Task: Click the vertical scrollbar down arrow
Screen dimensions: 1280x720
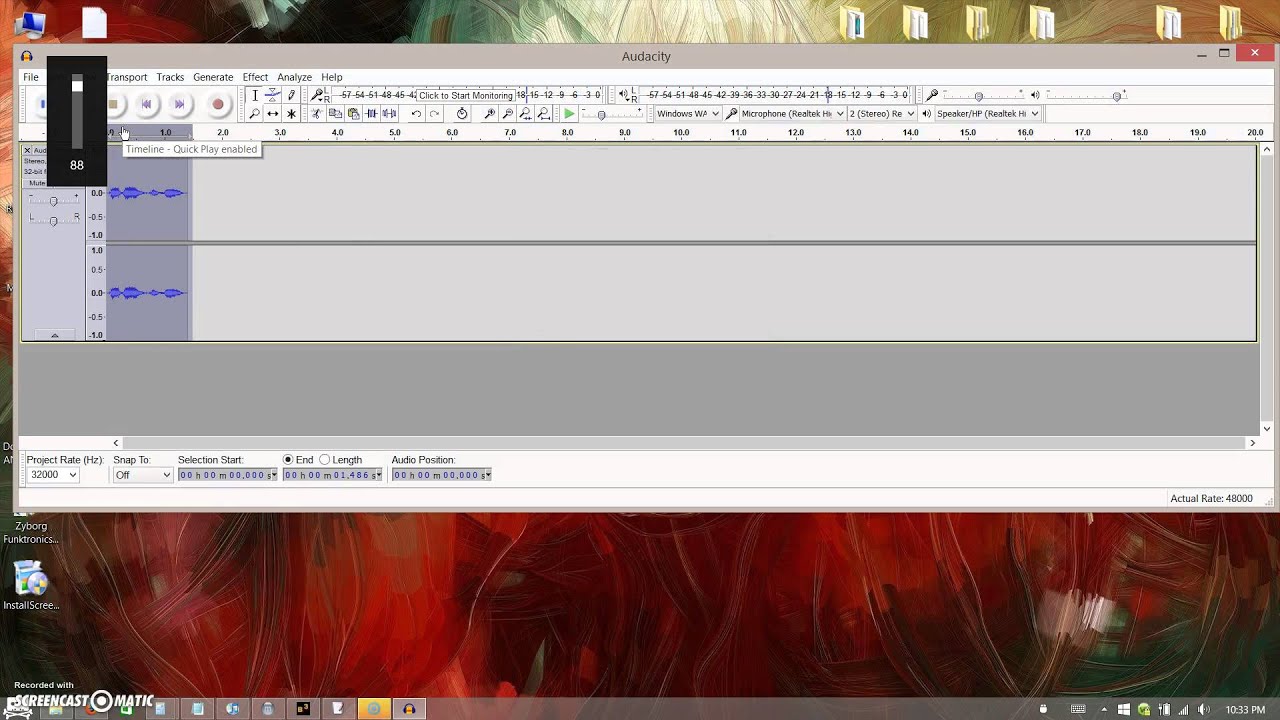Action: point(1267,429)
